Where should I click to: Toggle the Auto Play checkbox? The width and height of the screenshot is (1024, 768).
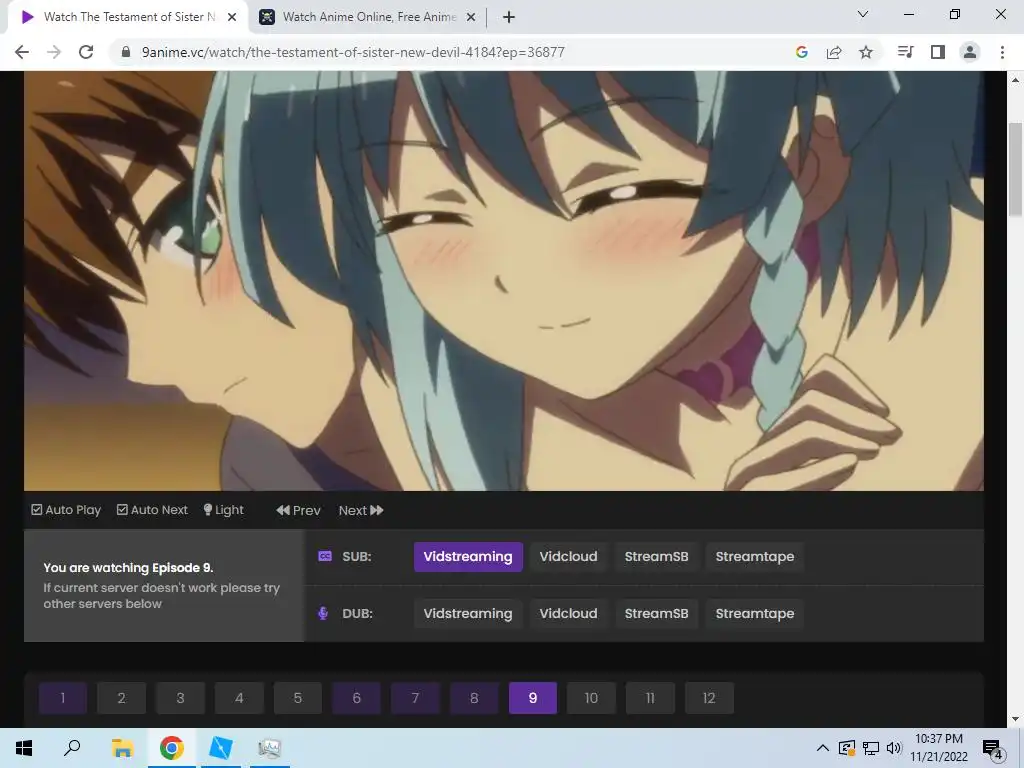click(66, 510)
